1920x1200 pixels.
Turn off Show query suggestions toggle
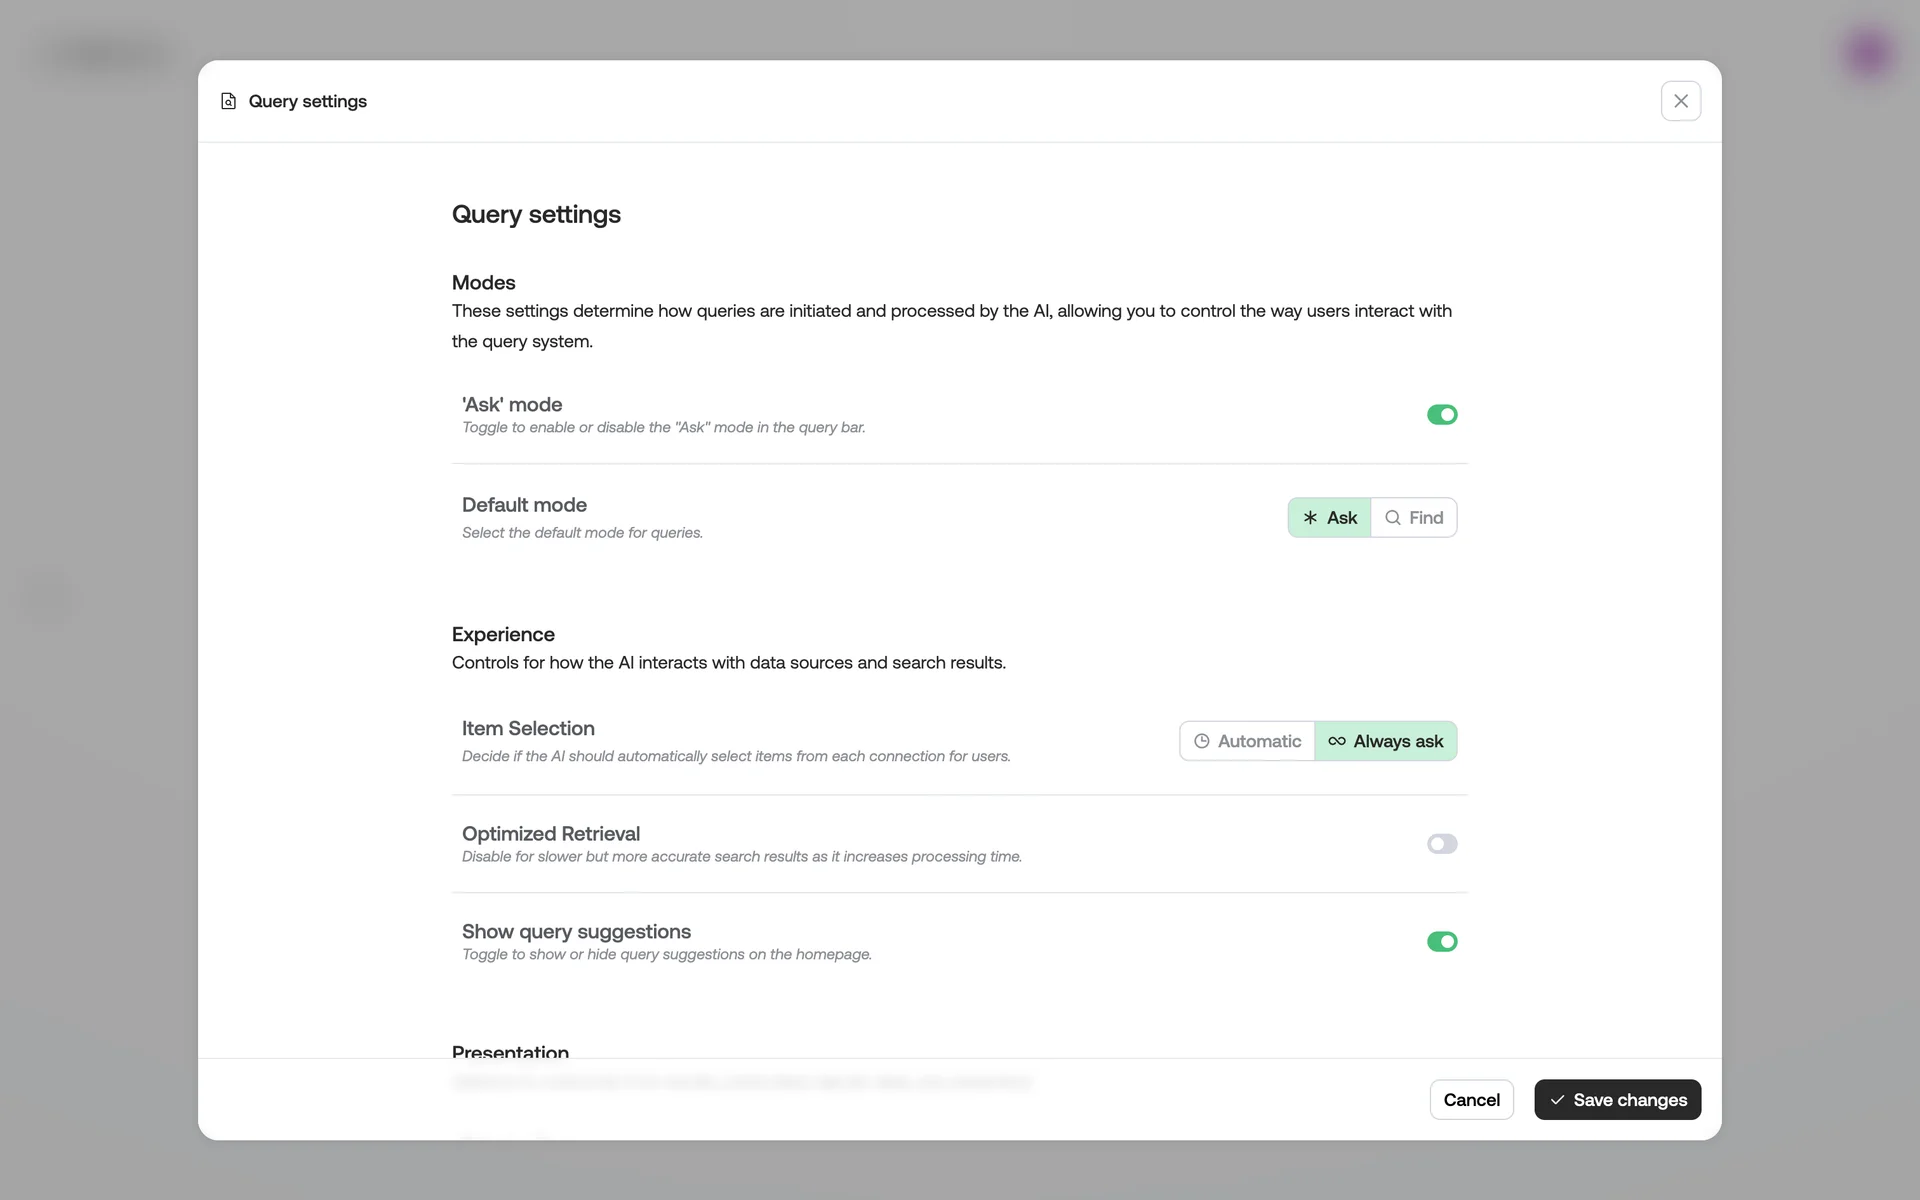pos(1441,942)
